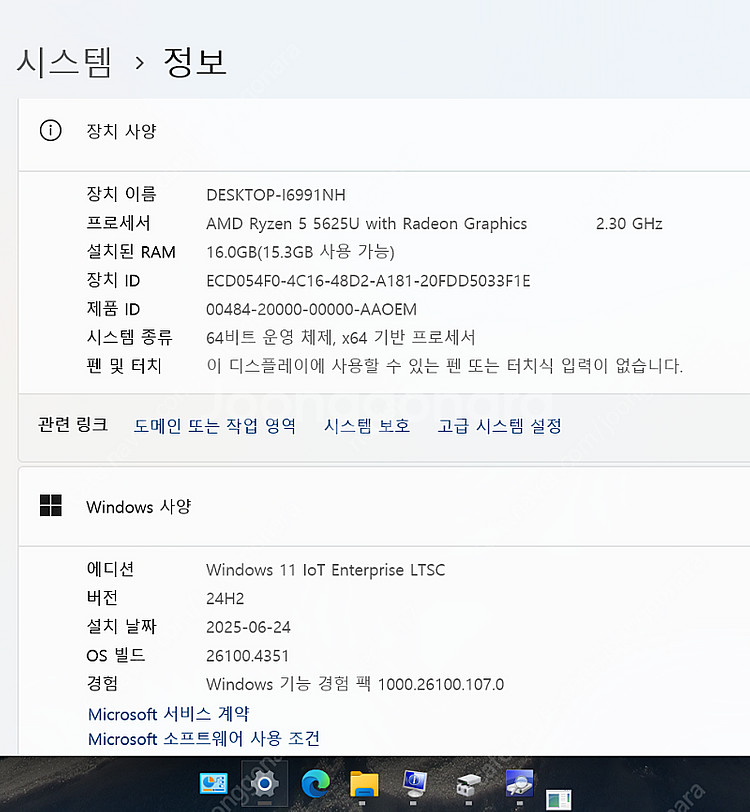This screenshot has height=812, width=750.
Task: Click the Windows logo beside Windows 사양
Action: click(51, 505)
